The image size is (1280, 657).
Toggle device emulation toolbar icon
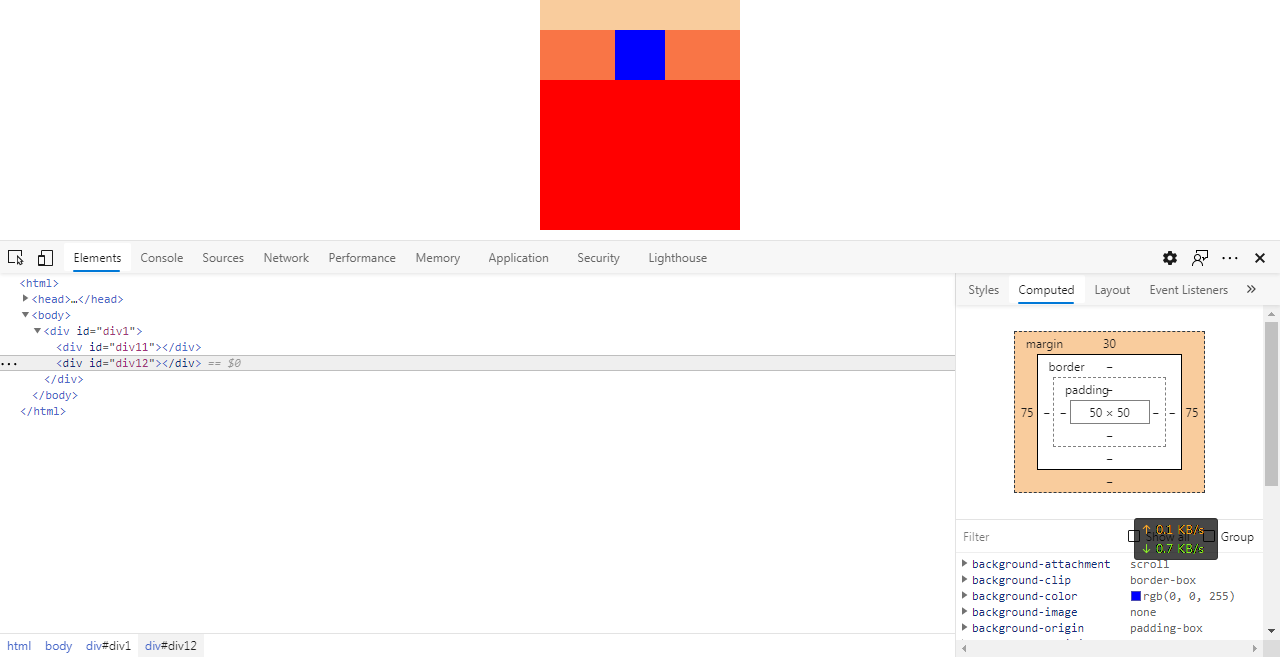click(x=45, y=258)
